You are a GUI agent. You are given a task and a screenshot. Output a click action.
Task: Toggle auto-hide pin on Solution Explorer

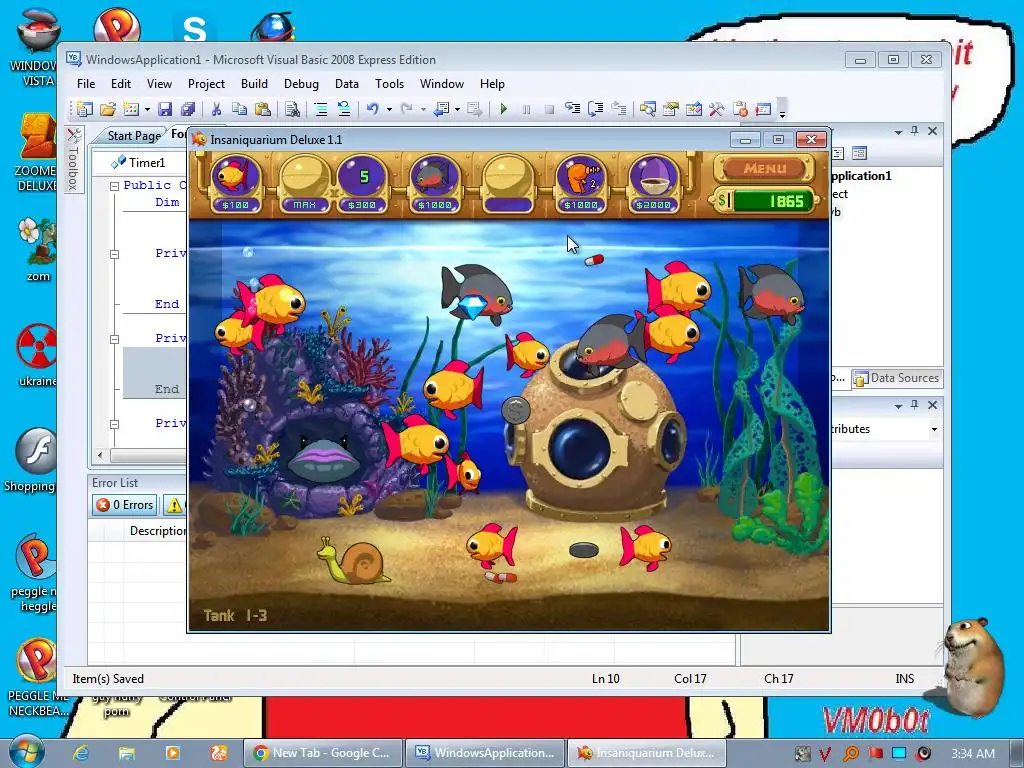(x=915, y=131)
